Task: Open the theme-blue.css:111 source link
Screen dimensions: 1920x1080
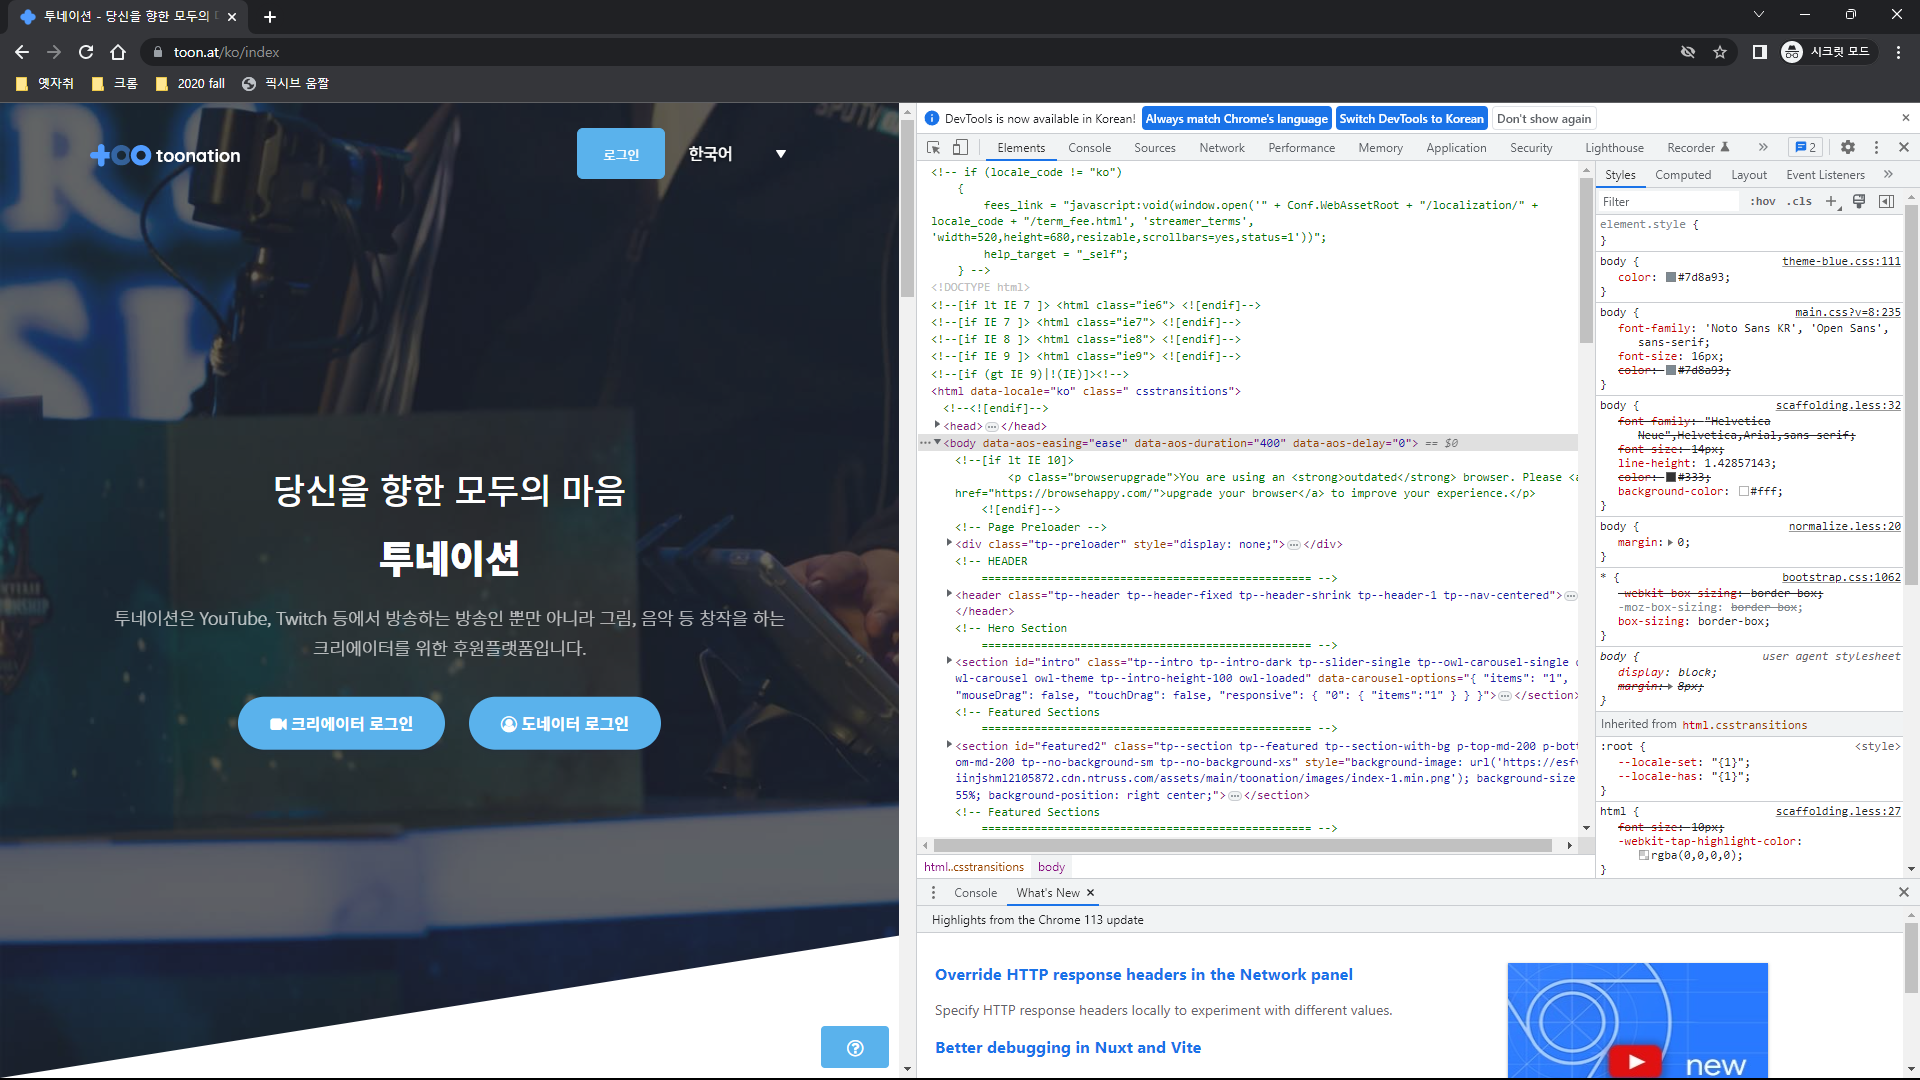Action: click(x=1841, y=261)
